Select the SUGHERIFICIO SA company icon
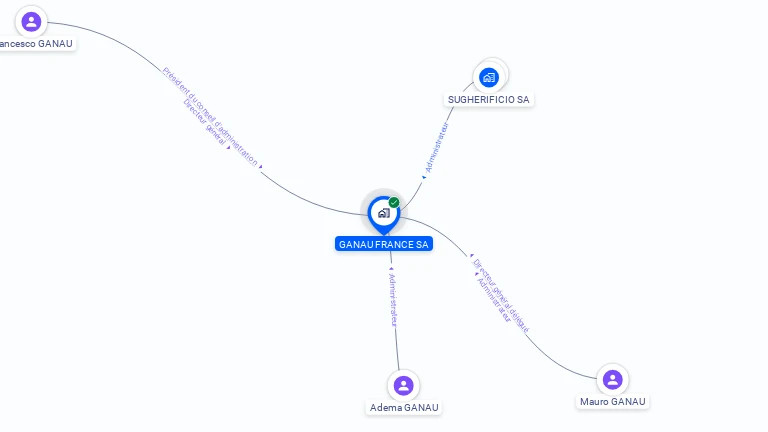768x432 pixels. click(489, 77)
